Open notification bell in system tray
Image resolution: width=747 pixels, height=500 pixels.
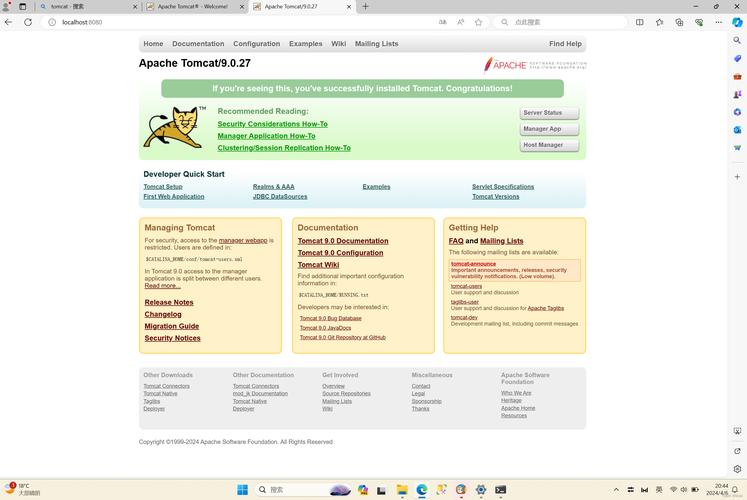735,490
